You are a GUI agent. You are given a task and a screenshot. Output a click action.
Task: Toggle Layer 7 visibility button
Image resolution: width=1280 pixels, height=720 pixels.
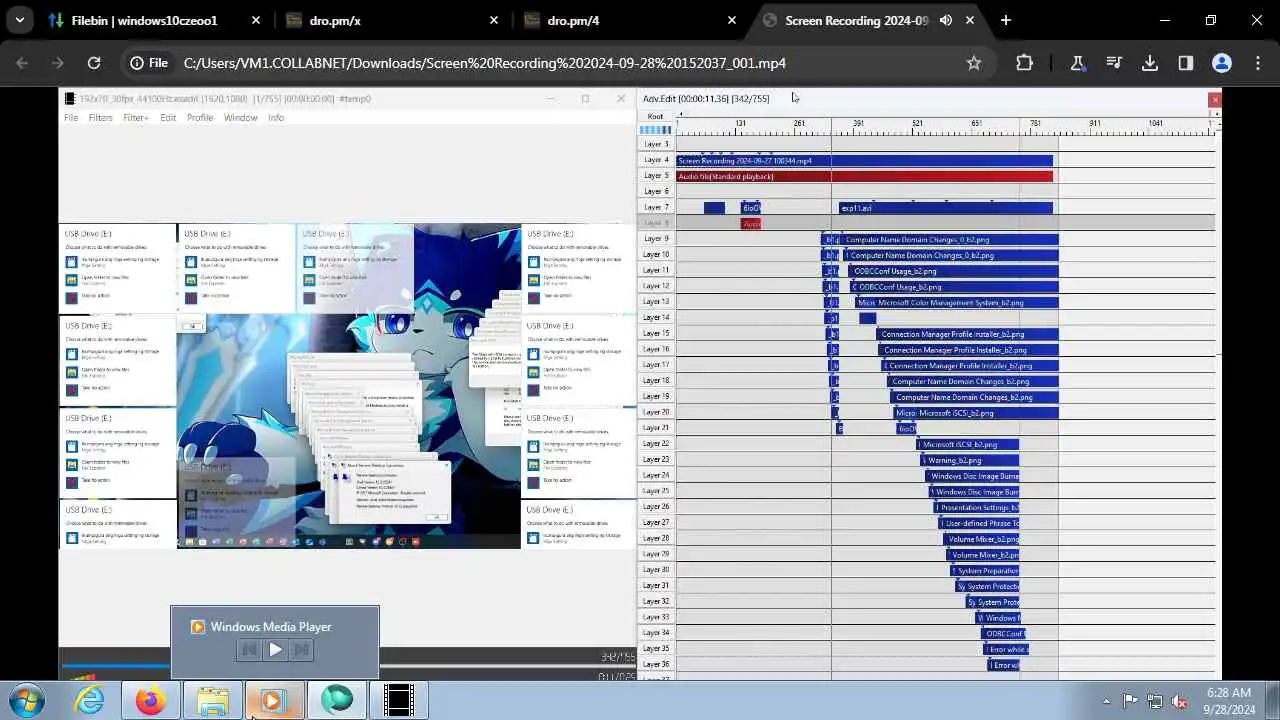coord(656,207)
